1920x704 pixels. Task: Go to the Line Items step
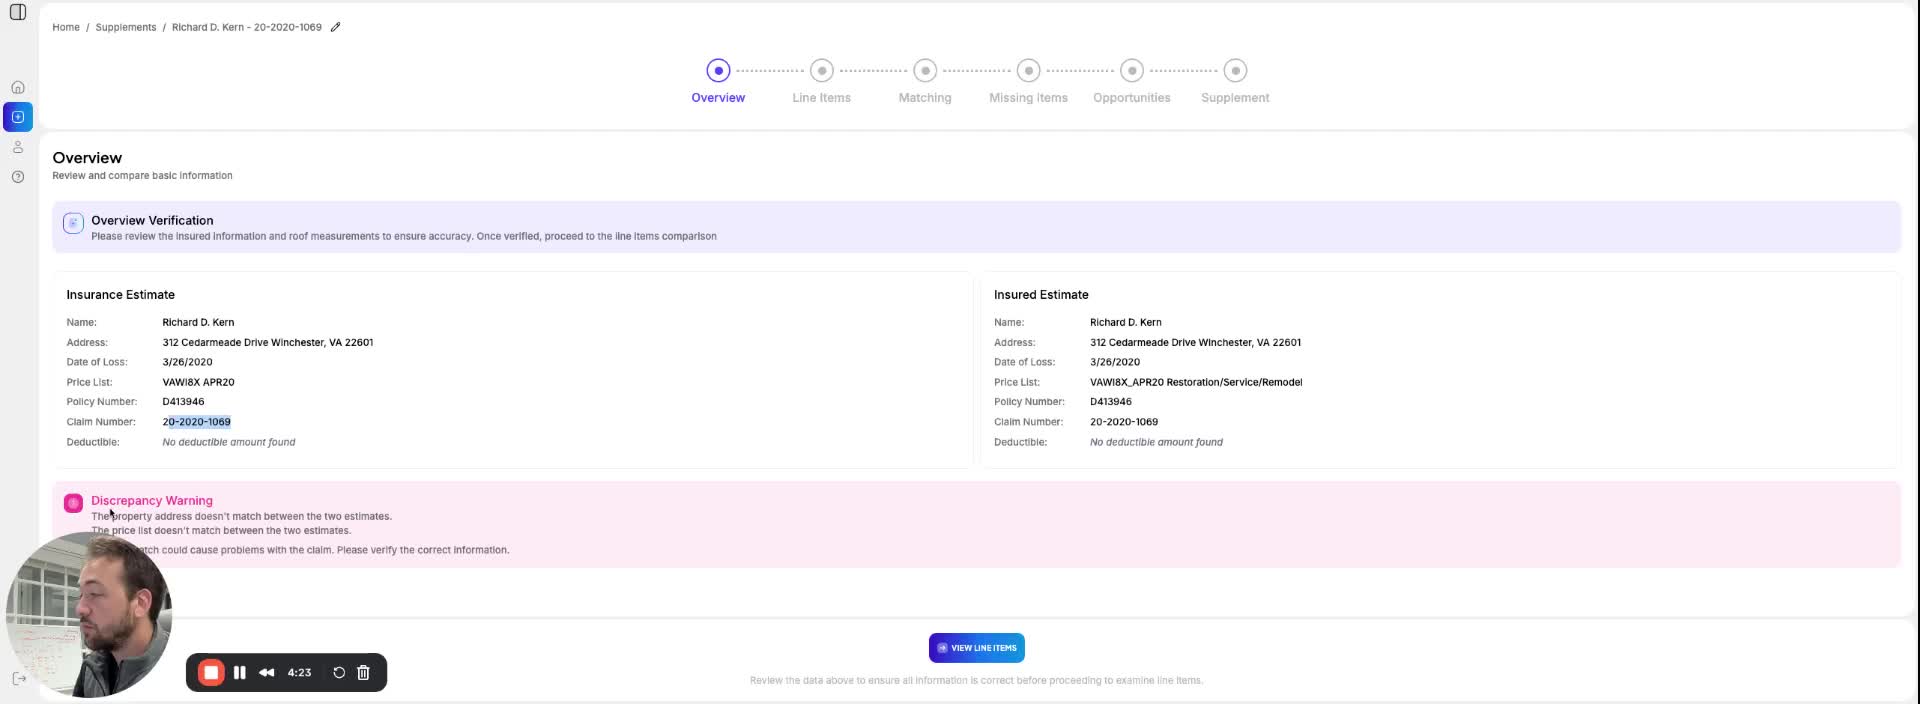click(821, 98)
